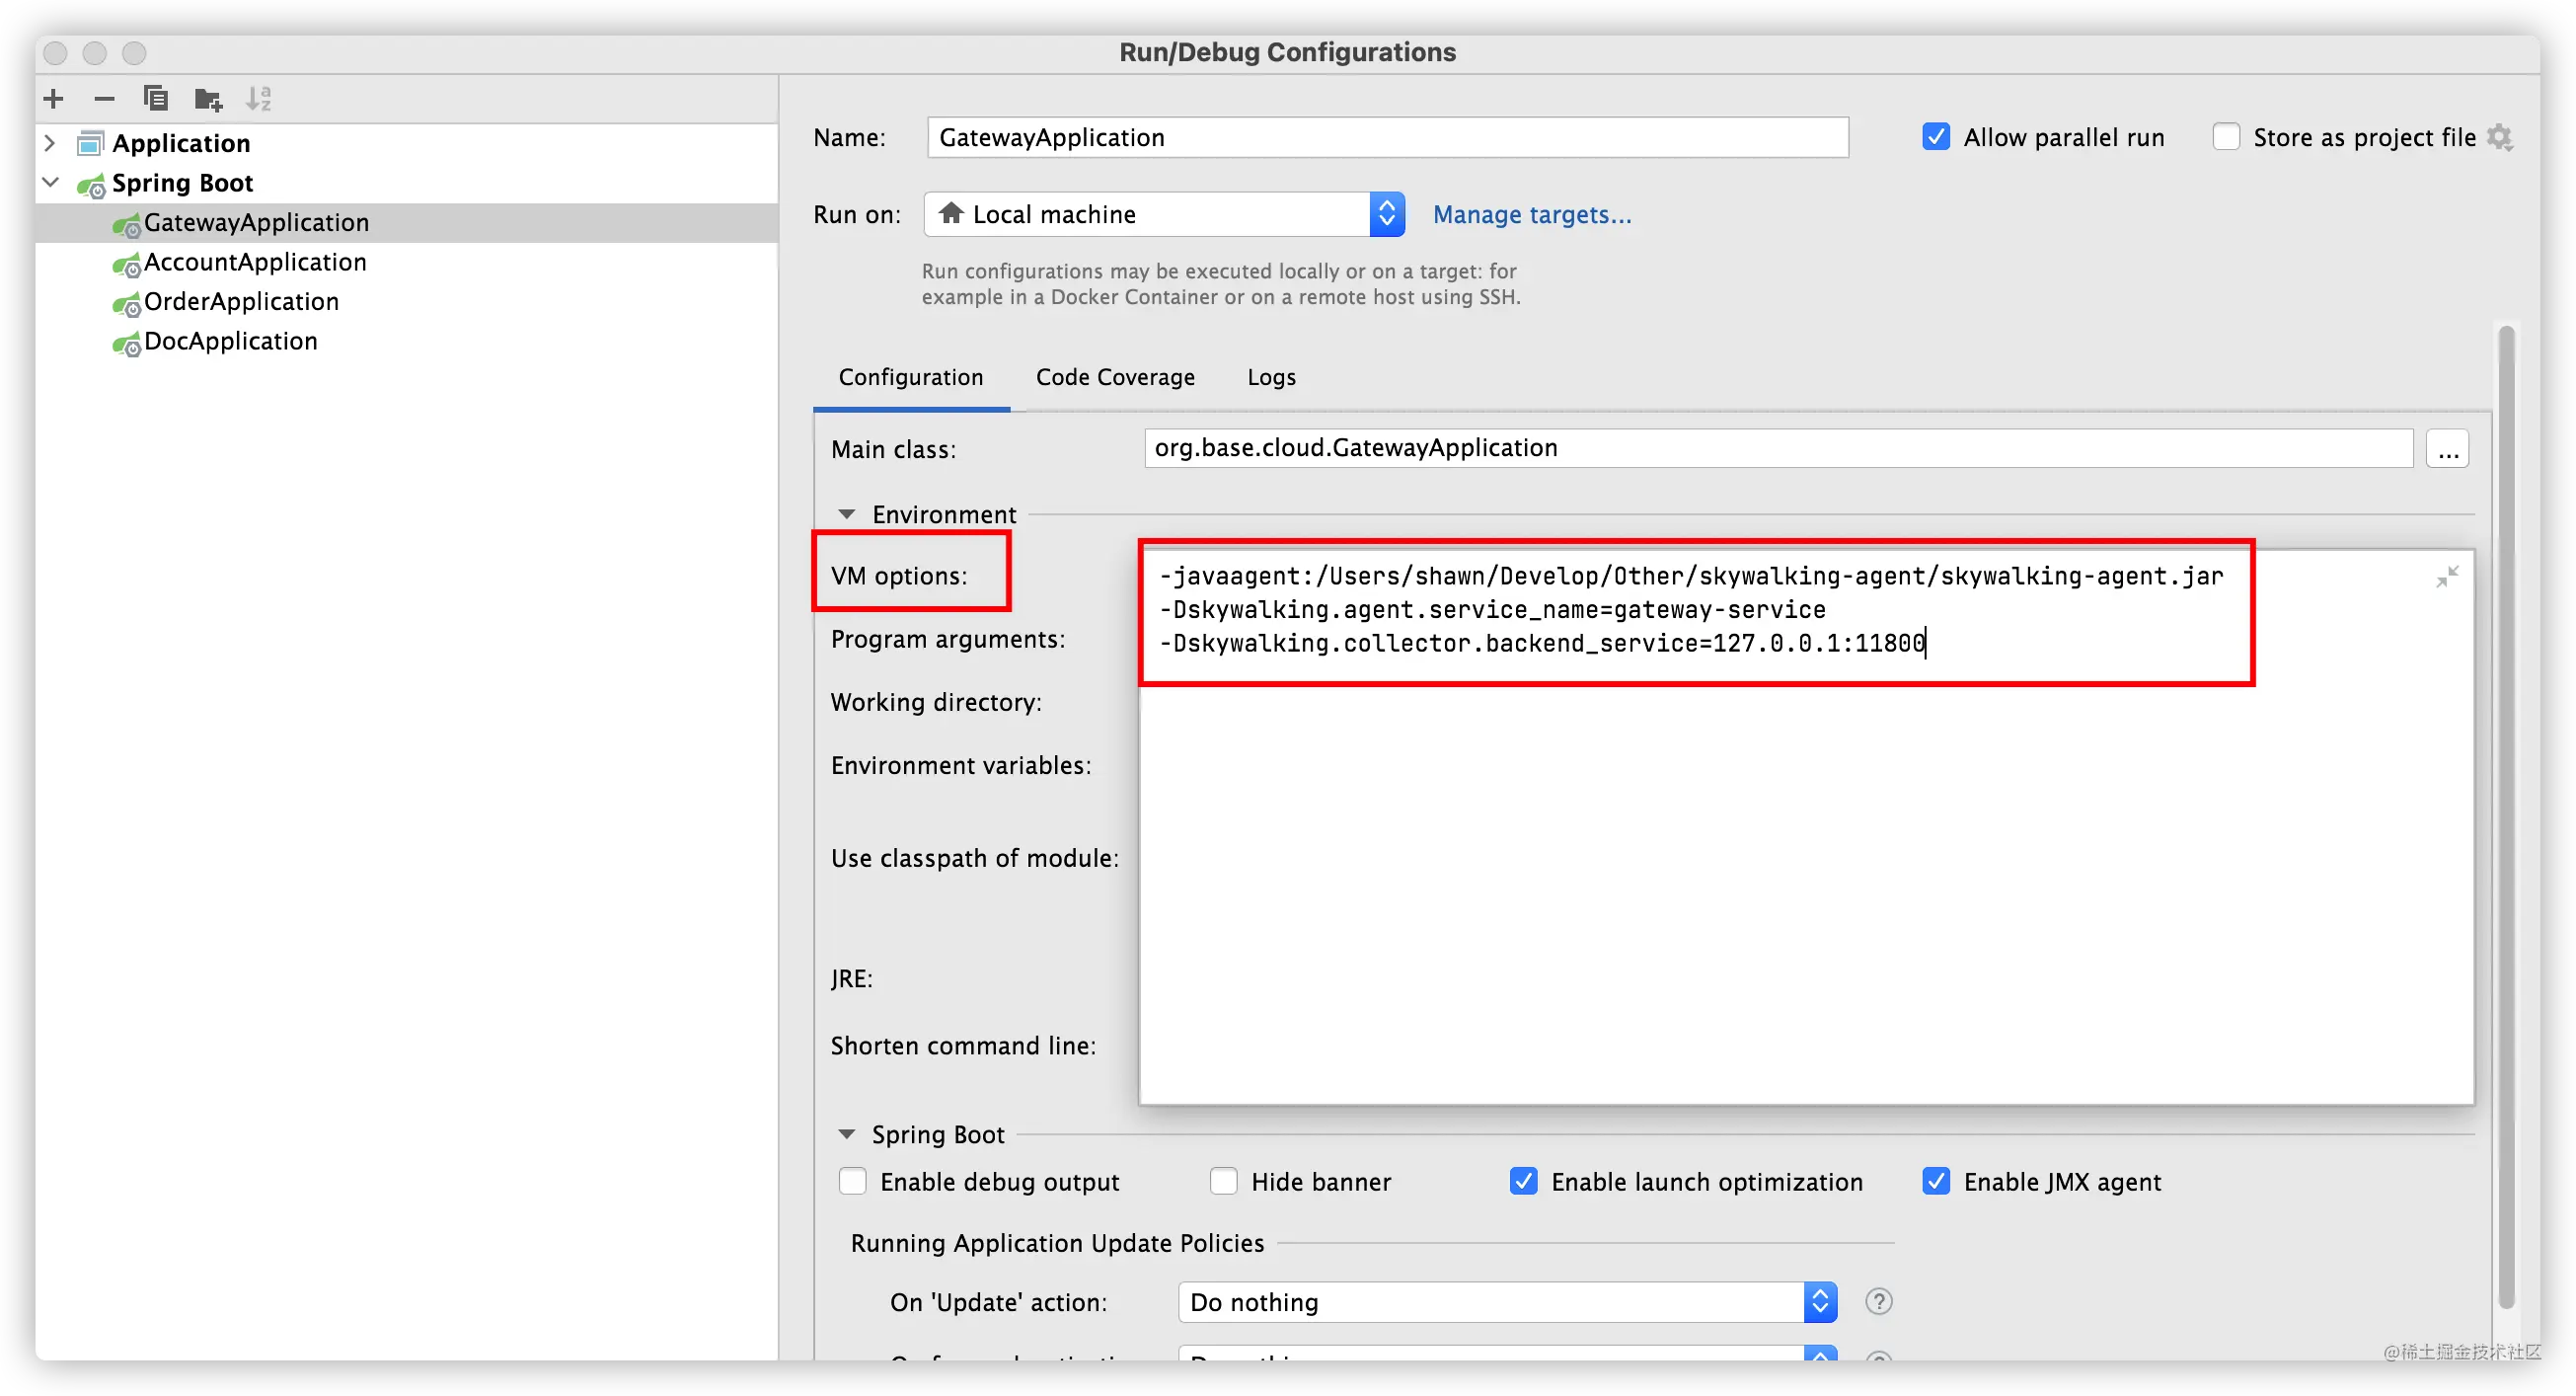Select OrderApplication configuration

(x=241, y=302)
